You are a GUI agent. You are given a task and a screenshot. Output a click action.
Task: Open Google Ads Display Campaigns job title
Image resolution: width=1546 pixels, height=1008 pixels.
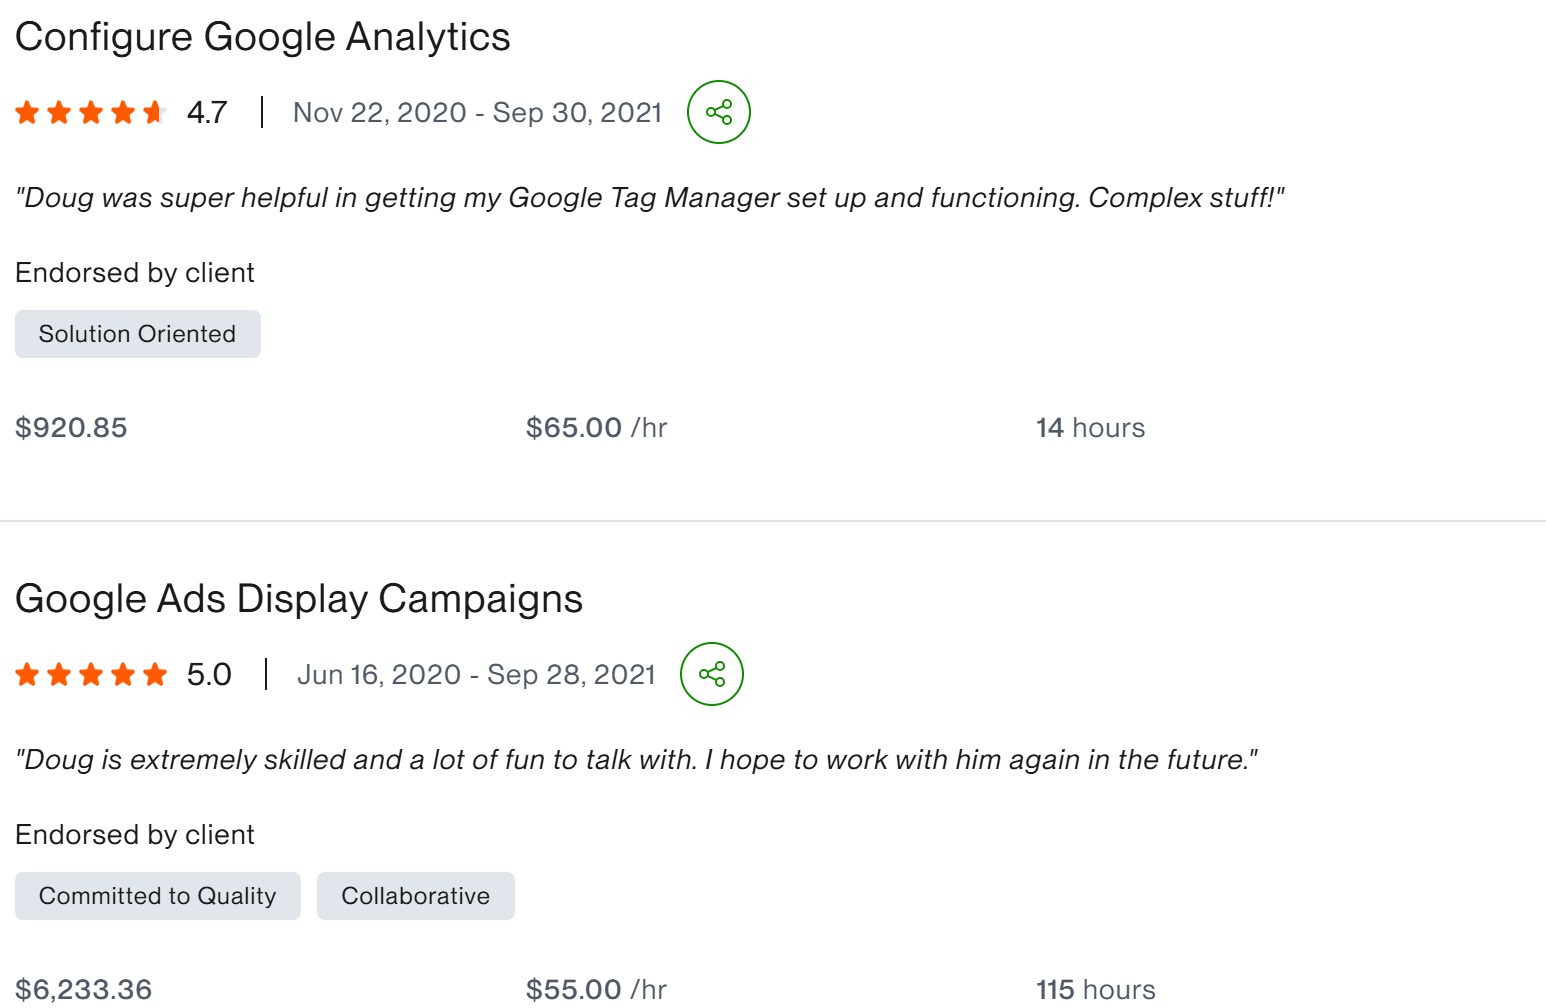coord(299,600)
